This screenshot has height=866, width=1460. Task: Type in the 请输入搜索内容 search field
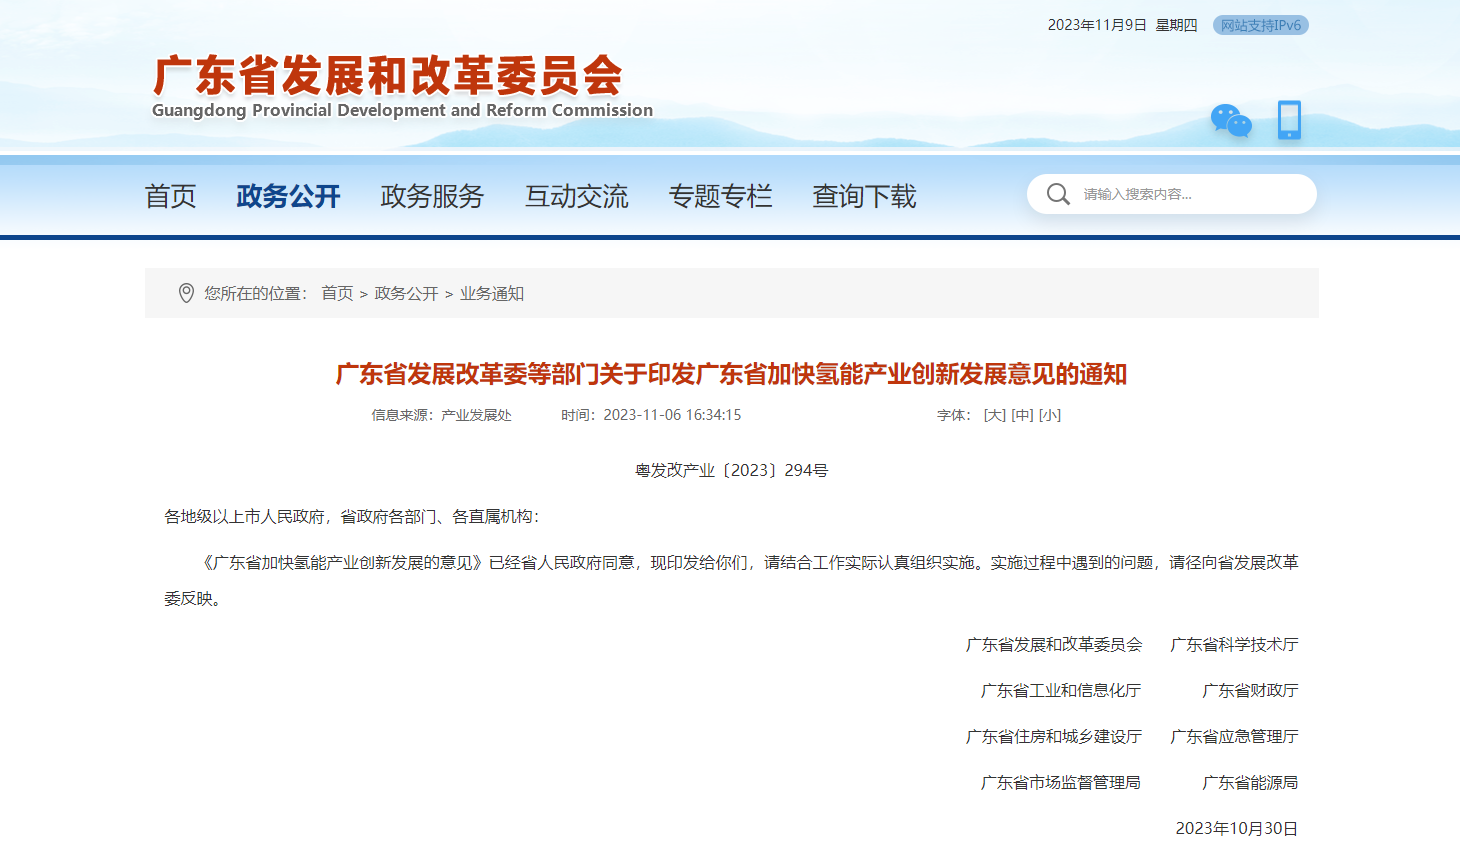point(1190,194)
